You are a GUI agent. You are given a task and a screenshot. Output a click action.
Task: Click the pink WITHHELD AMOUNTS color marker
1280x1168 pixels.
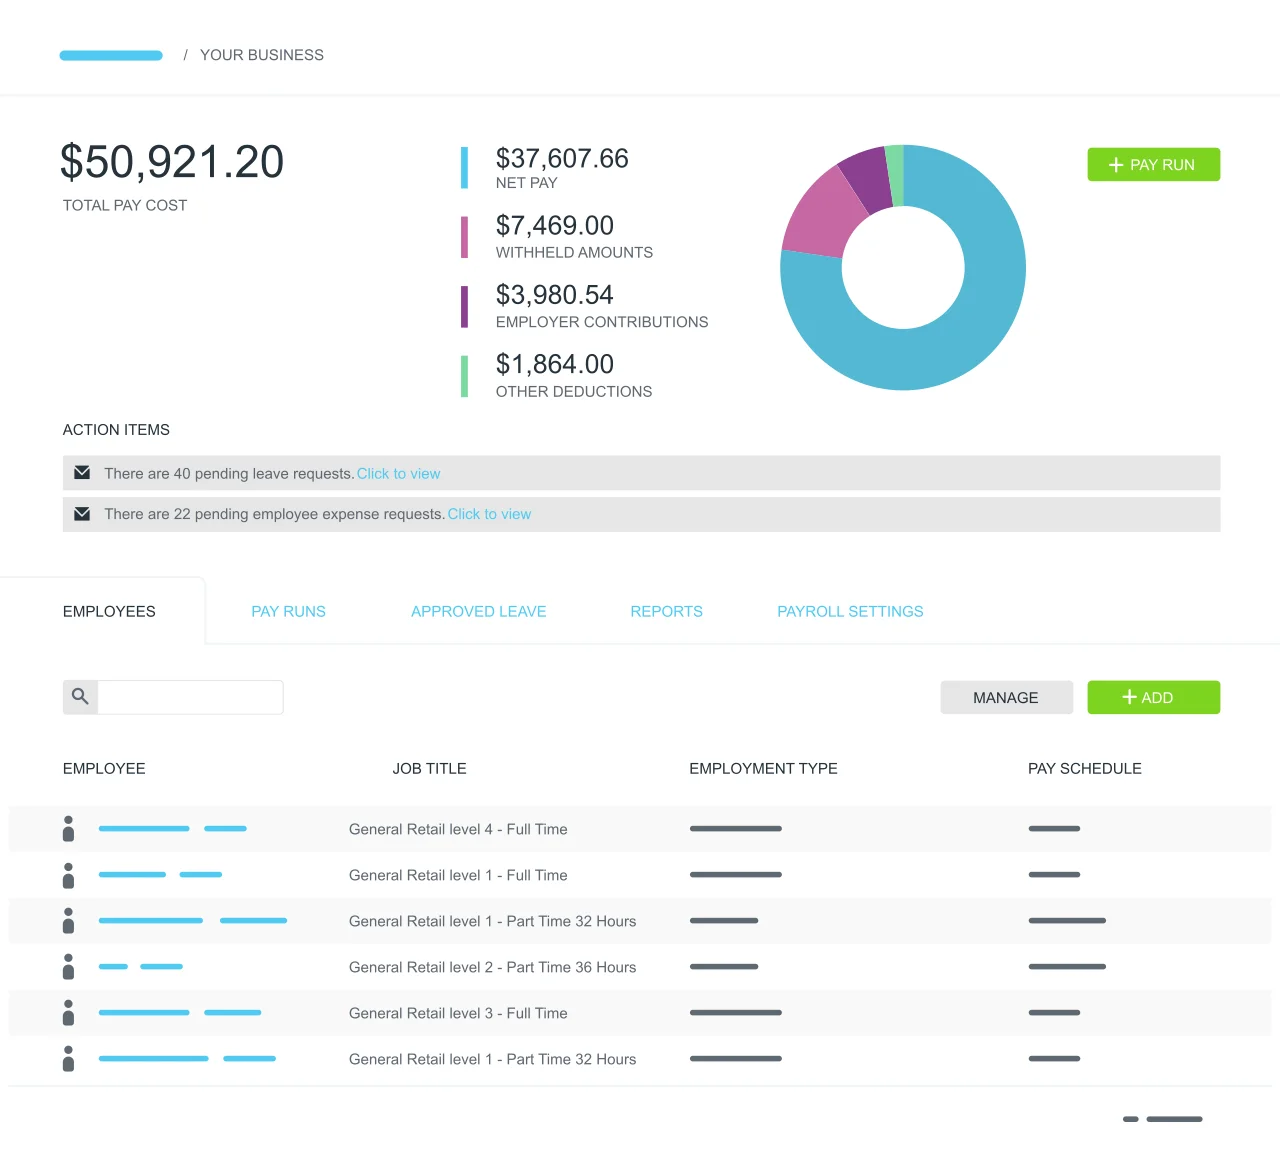pyautogui.click(x=465, y=236)
